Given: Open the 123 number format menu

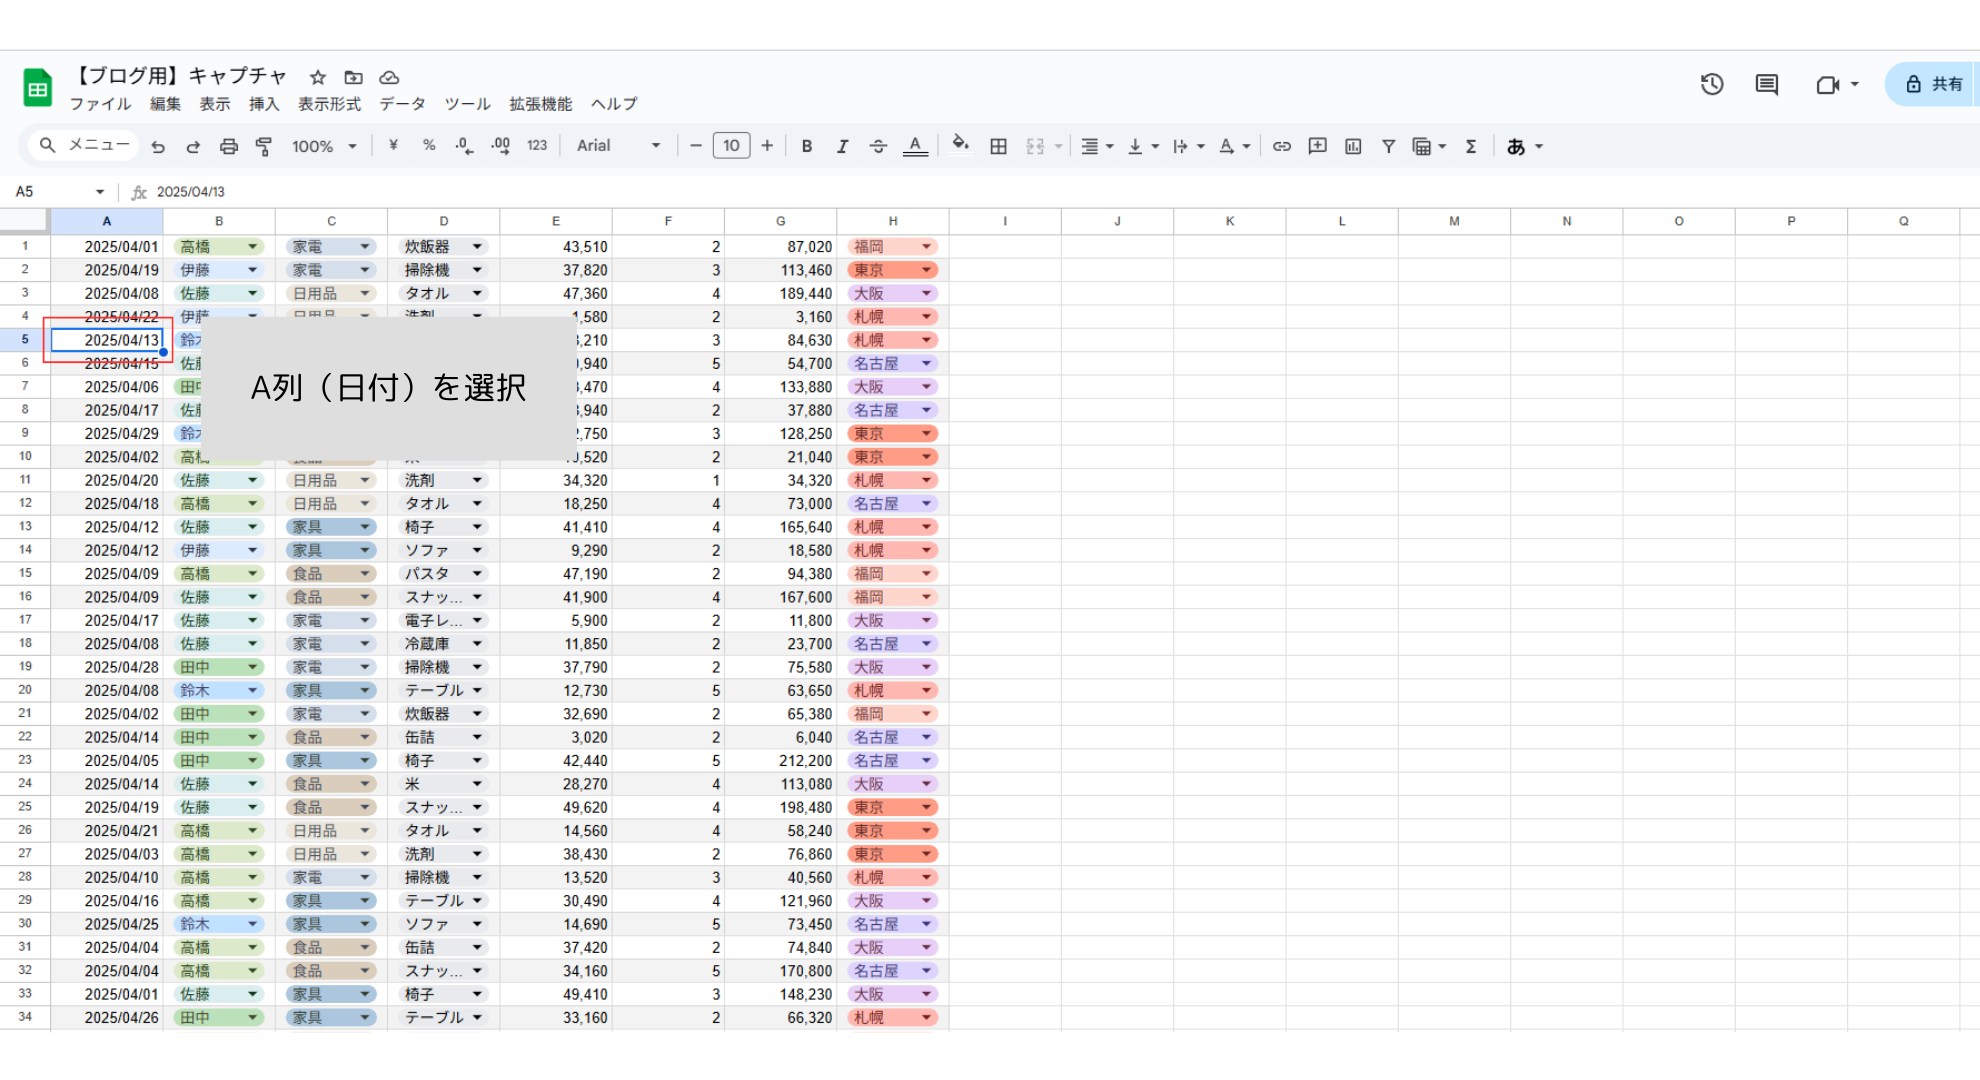Looking at the screenshot, I should 537,146.
